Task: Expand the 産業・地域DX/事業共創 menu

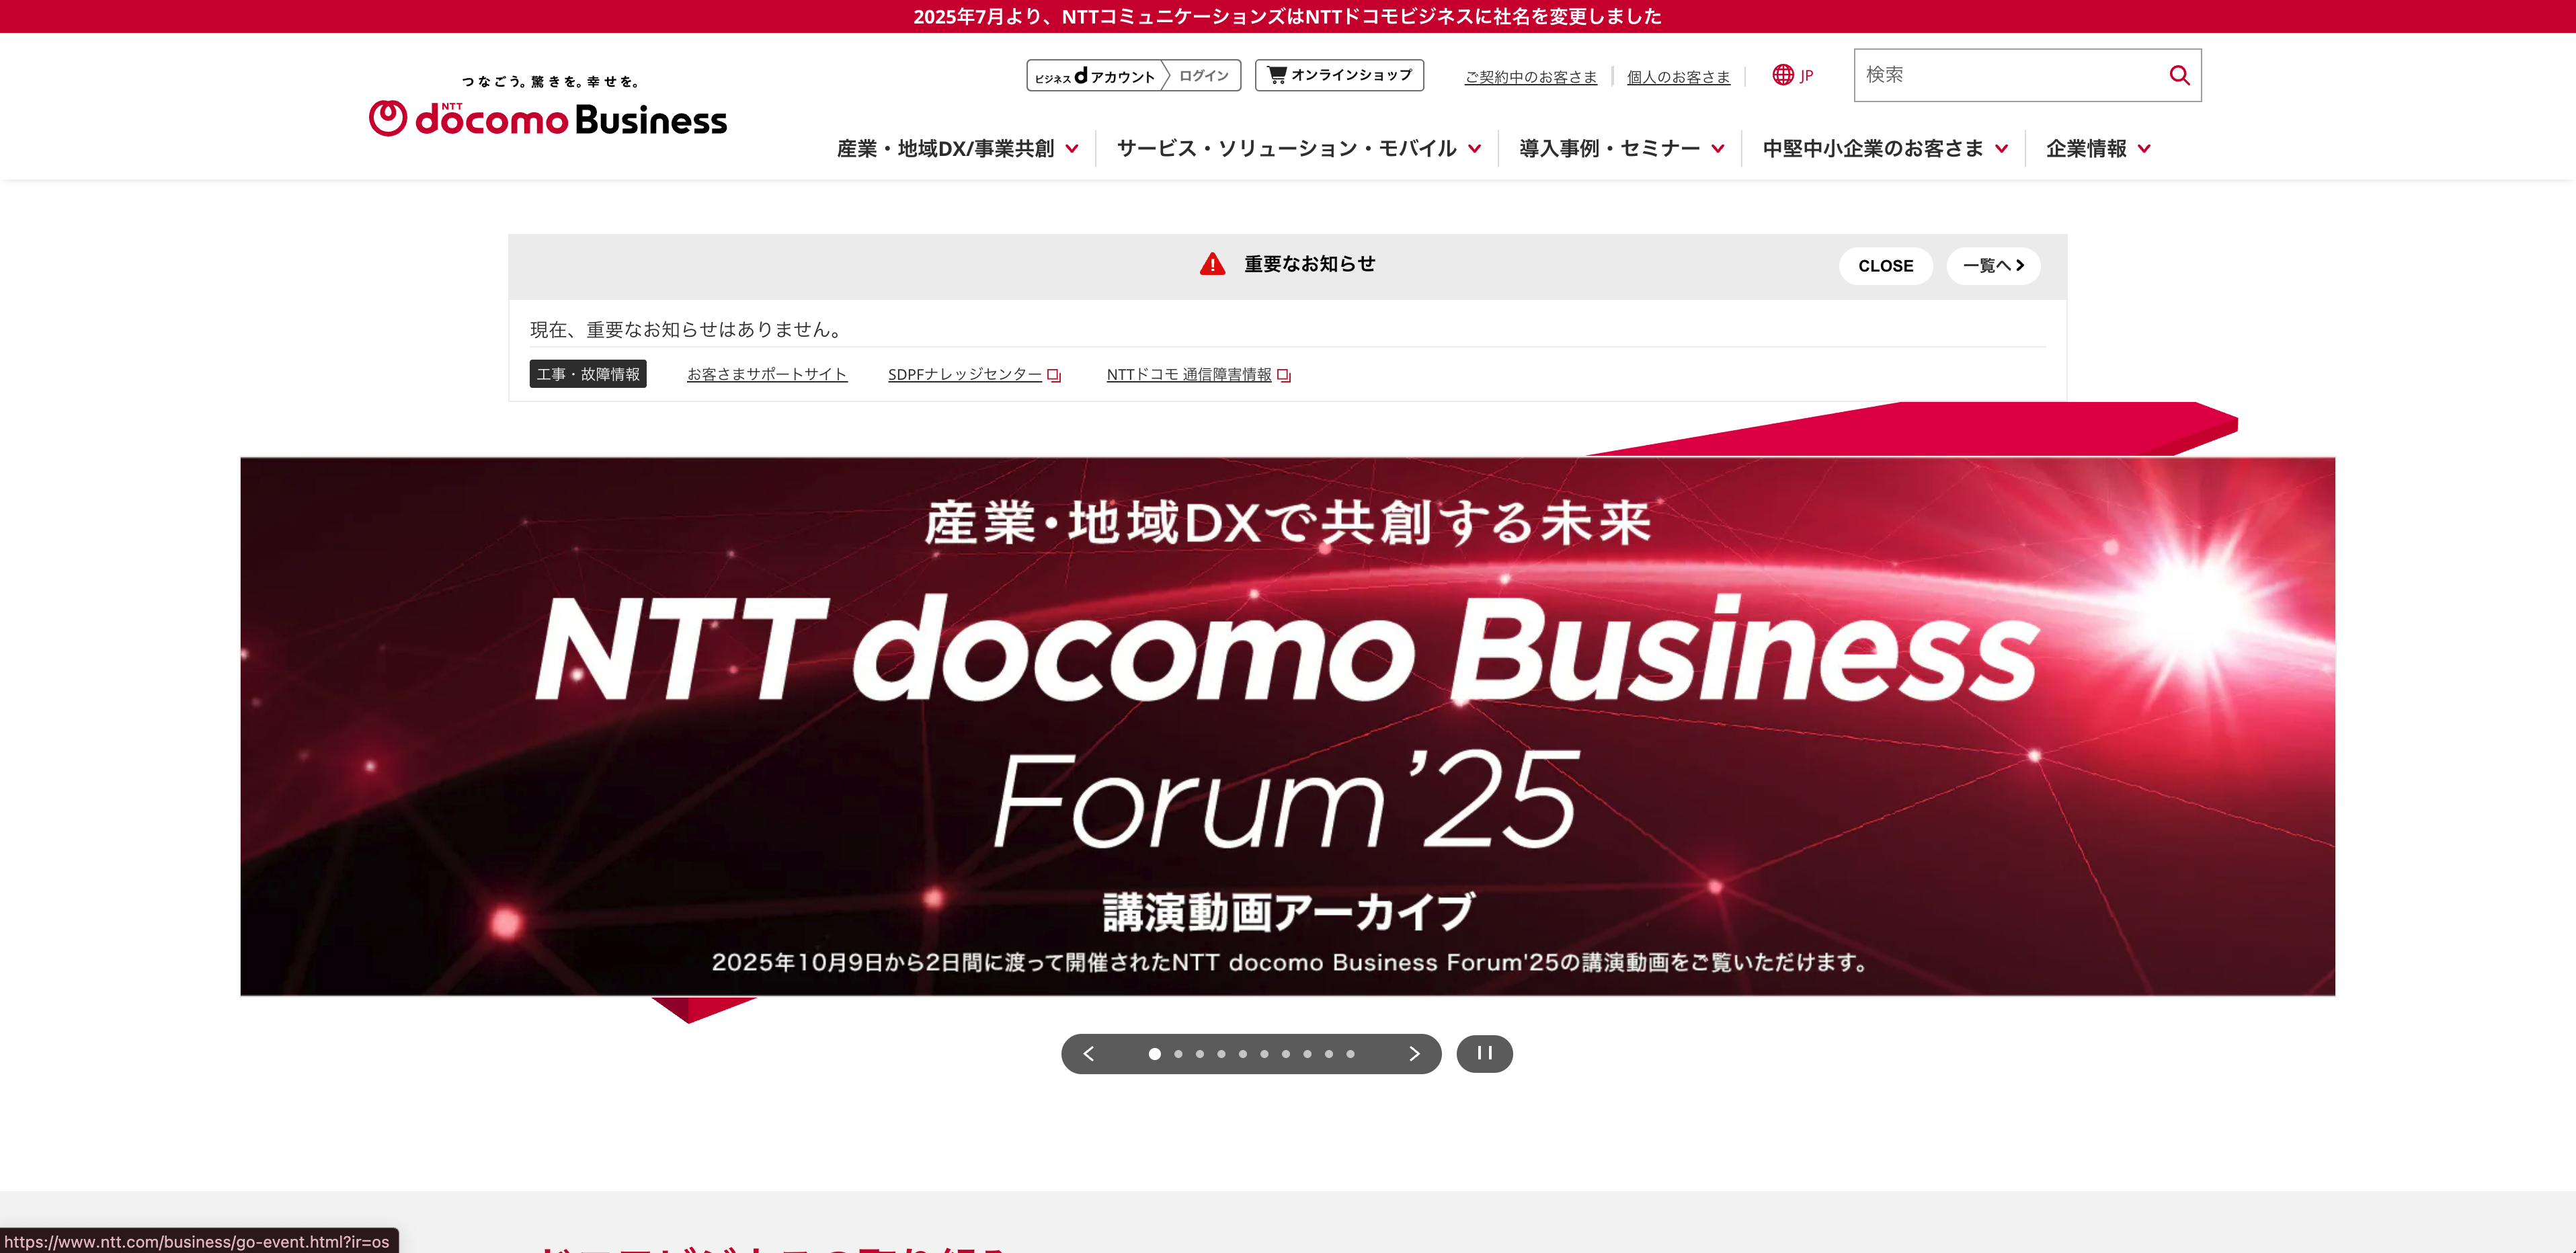Action: point(957,148)
